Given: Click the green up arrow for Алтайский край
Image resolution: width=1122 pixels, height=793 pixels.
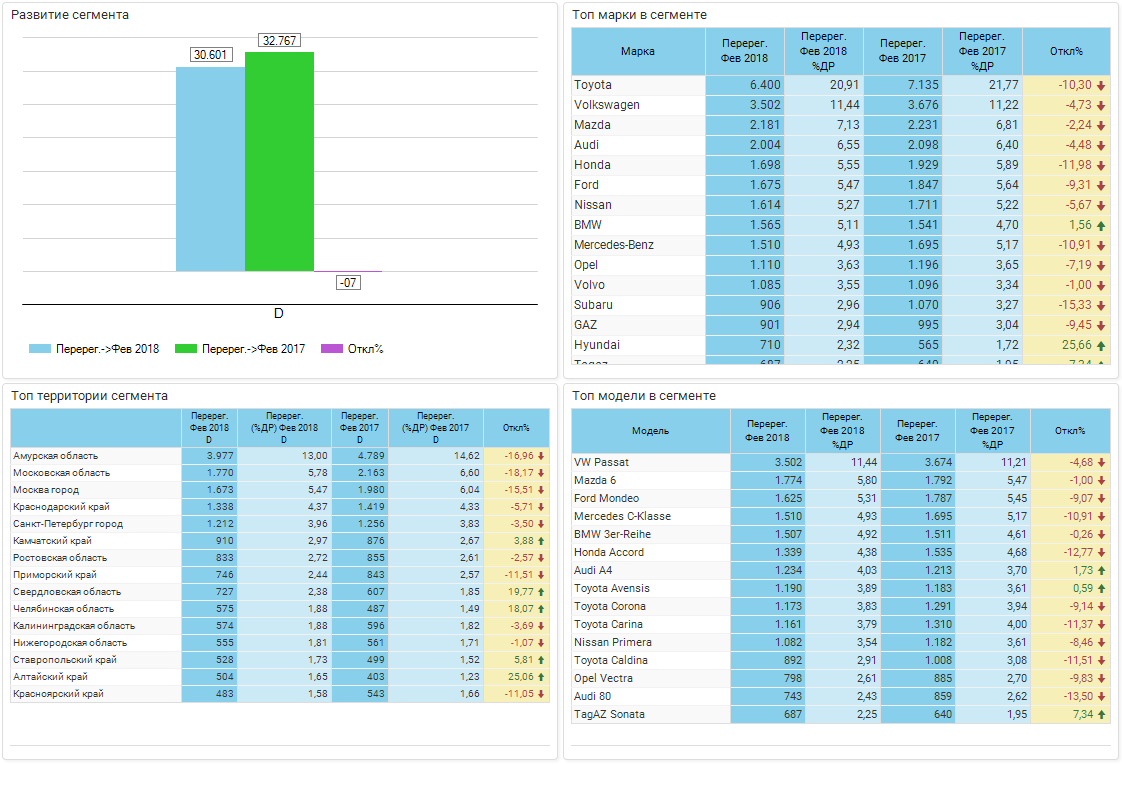Looking at the screenshot, I should point(541,677).
